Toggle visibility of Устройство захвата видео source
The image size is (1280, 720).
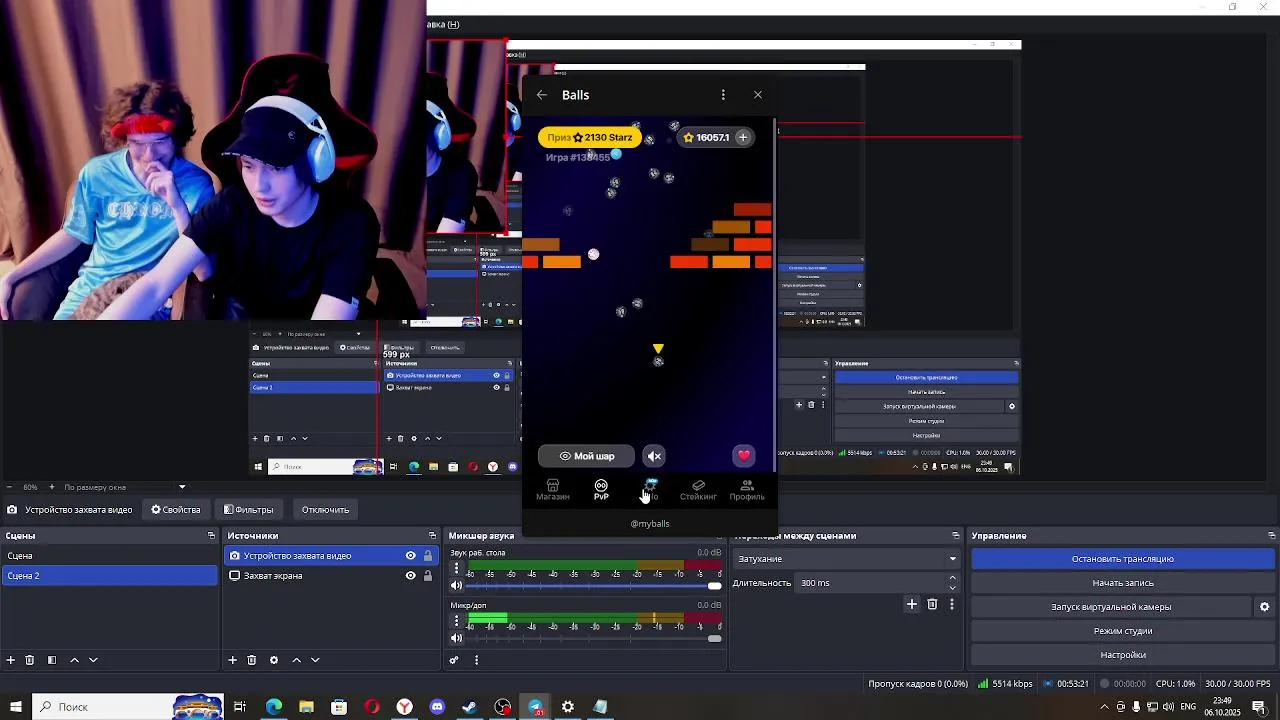pyautogui.click(x=410, y=556)
